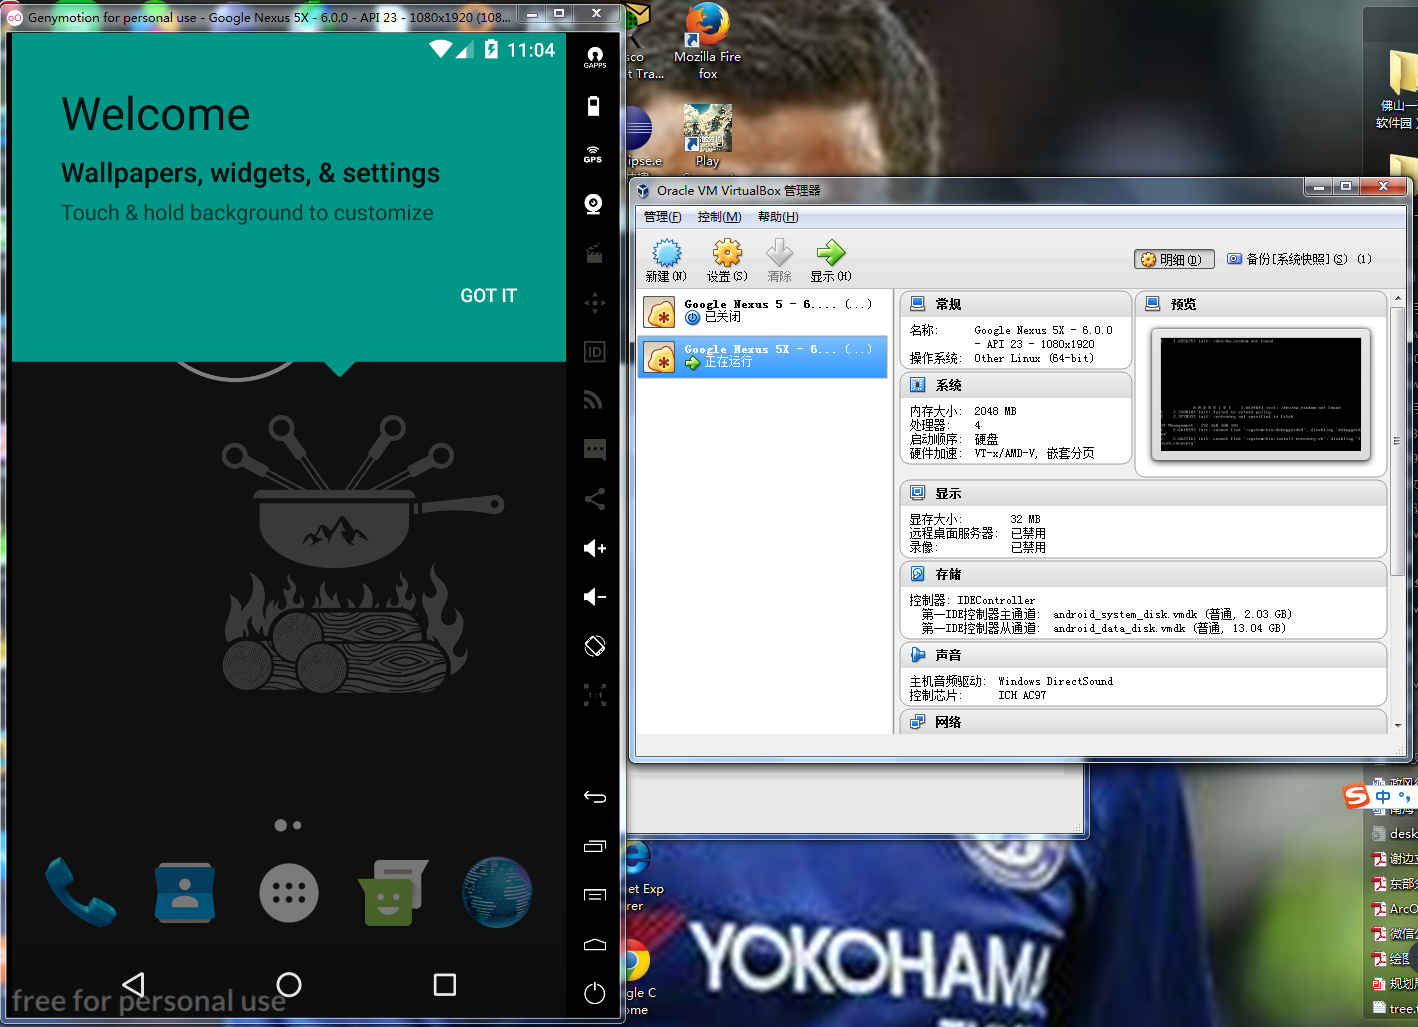Click Genymotion home sidebar button
Viewport: 1418px width, 1027px height.
(x=595, y=944)
